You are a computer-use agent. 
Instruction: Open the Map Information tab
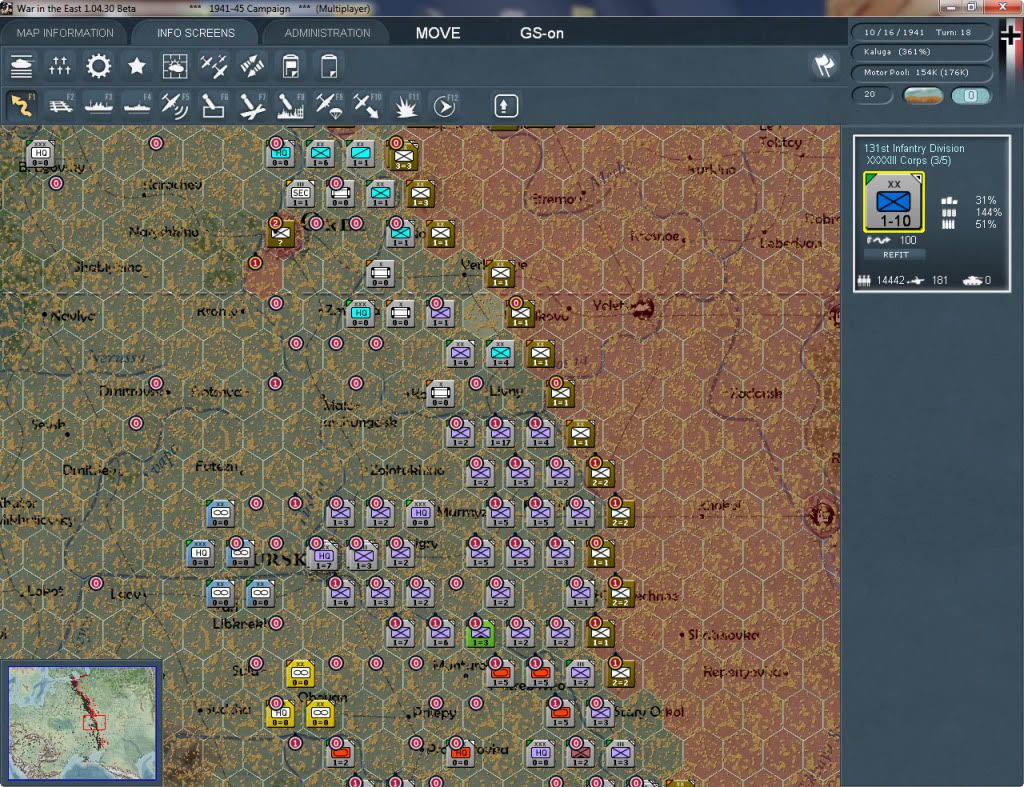pos(65,33)
